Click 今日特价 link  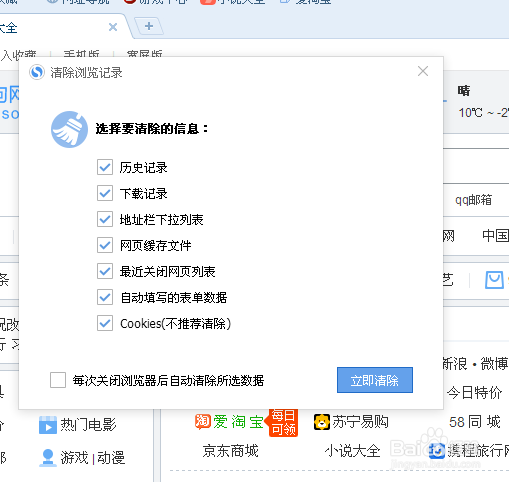474,392
